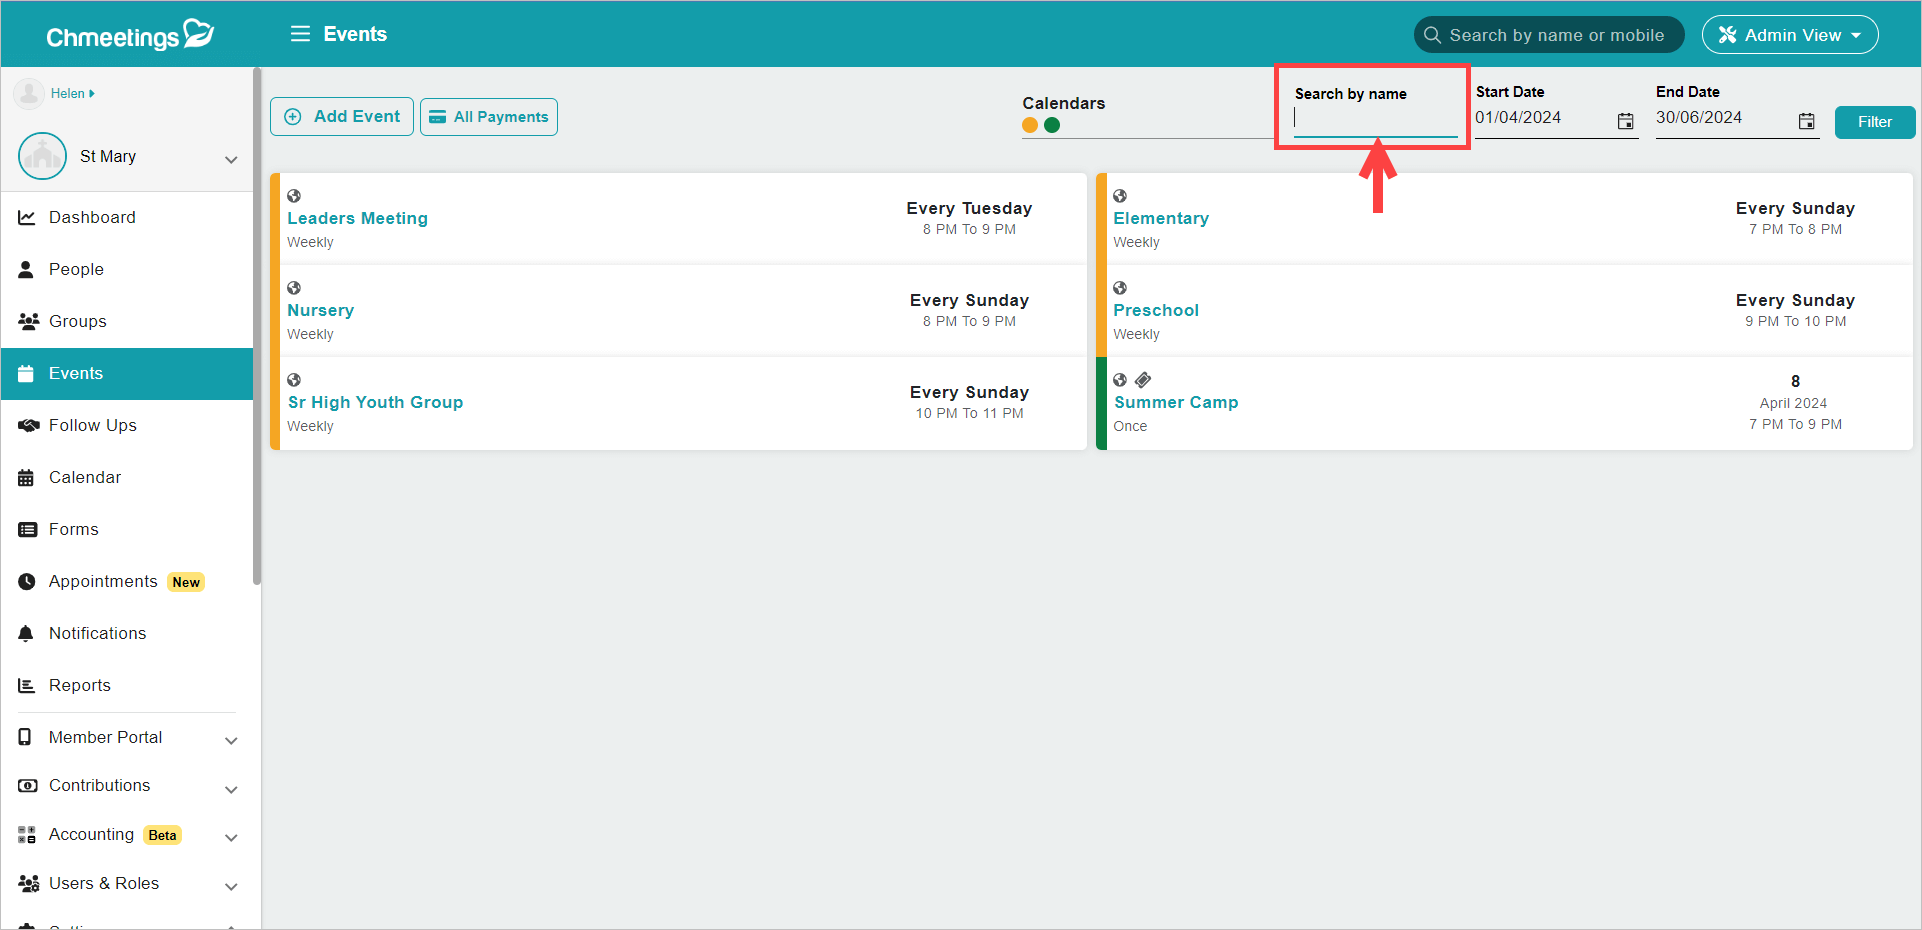Click the magnifier icon in global search
This screenshot has height=930, width=1922.
[1432, 35]
